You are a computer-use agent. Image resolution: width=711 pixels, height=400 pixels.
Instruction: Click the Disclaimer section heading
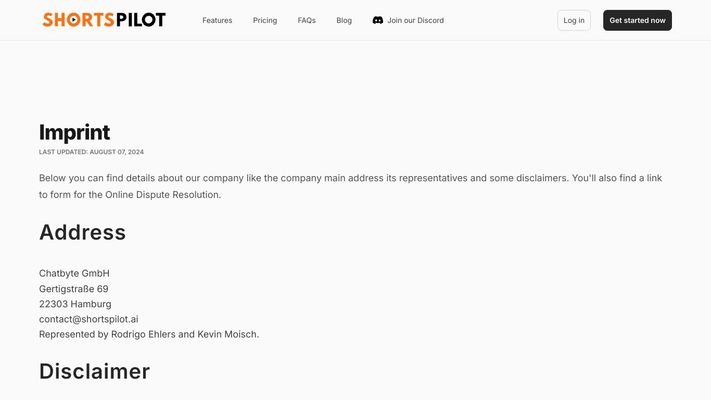coord(94,371)
